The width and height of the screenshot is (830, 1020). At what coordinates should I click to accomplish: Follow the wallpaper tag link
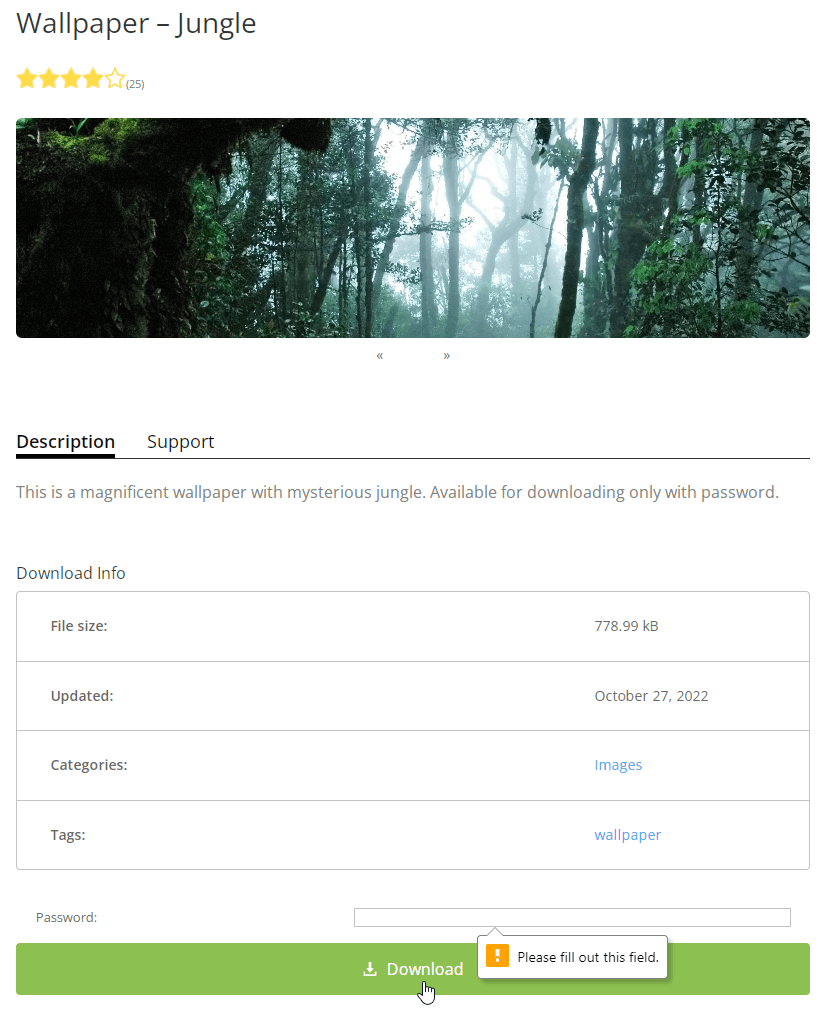[627, 835]
